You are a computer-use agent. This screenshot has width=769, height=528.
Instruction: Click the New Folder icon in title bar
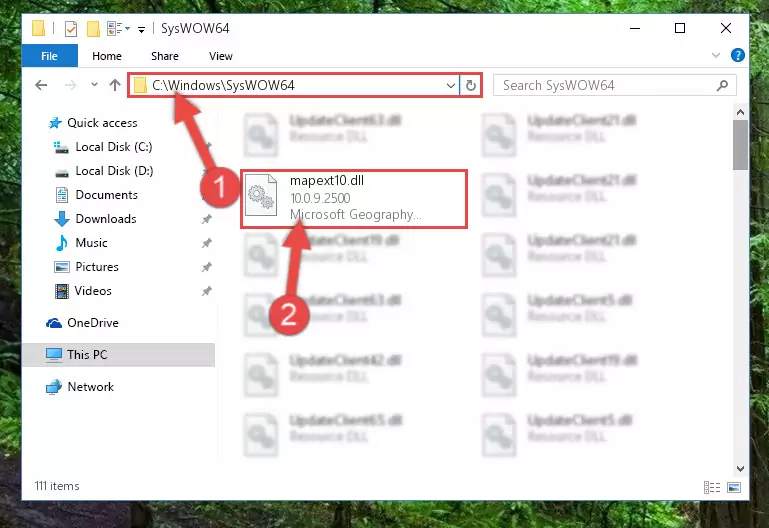tap(93, 29)
